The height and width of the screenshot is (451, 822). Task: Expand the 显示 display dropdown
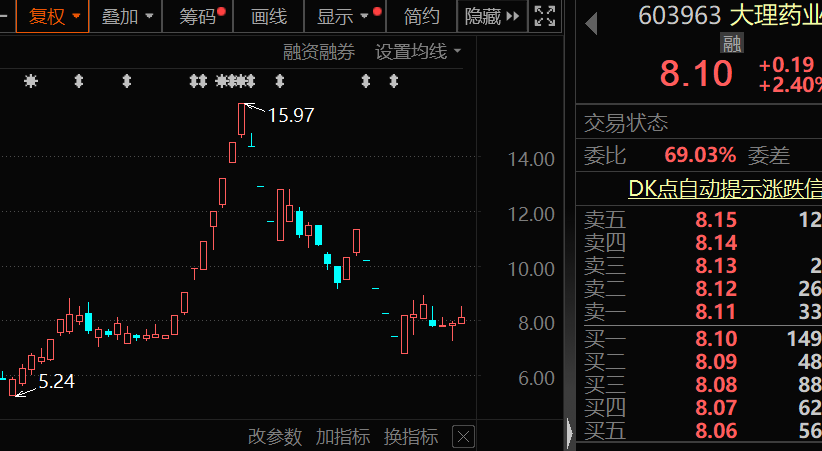pos(345,16)
